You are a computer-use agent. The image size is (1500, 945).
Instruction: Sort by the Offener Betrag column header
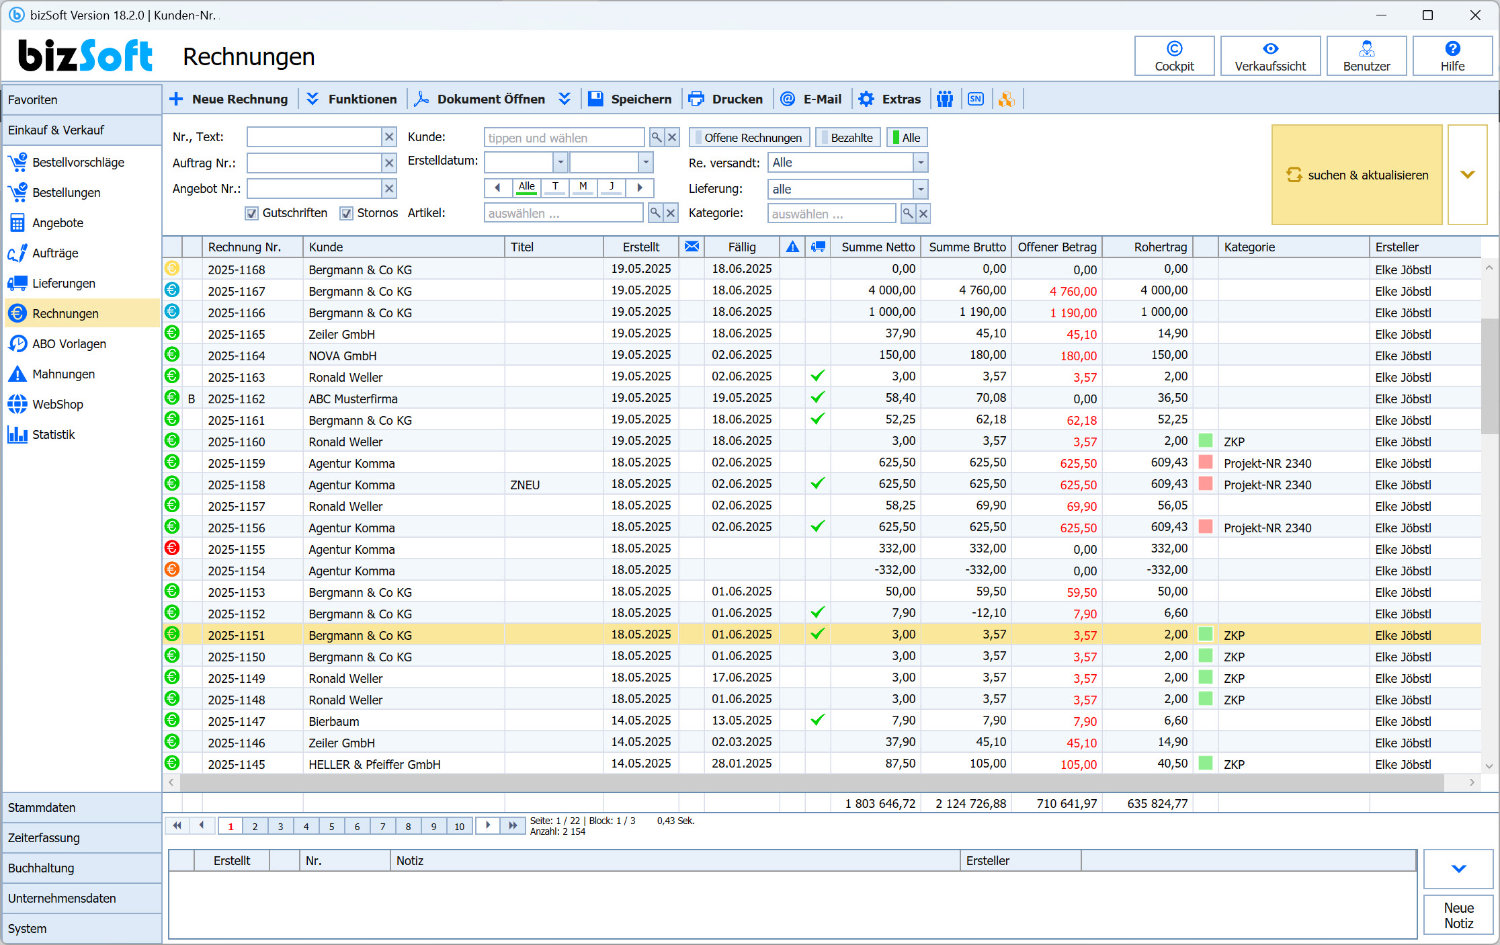1057,246
